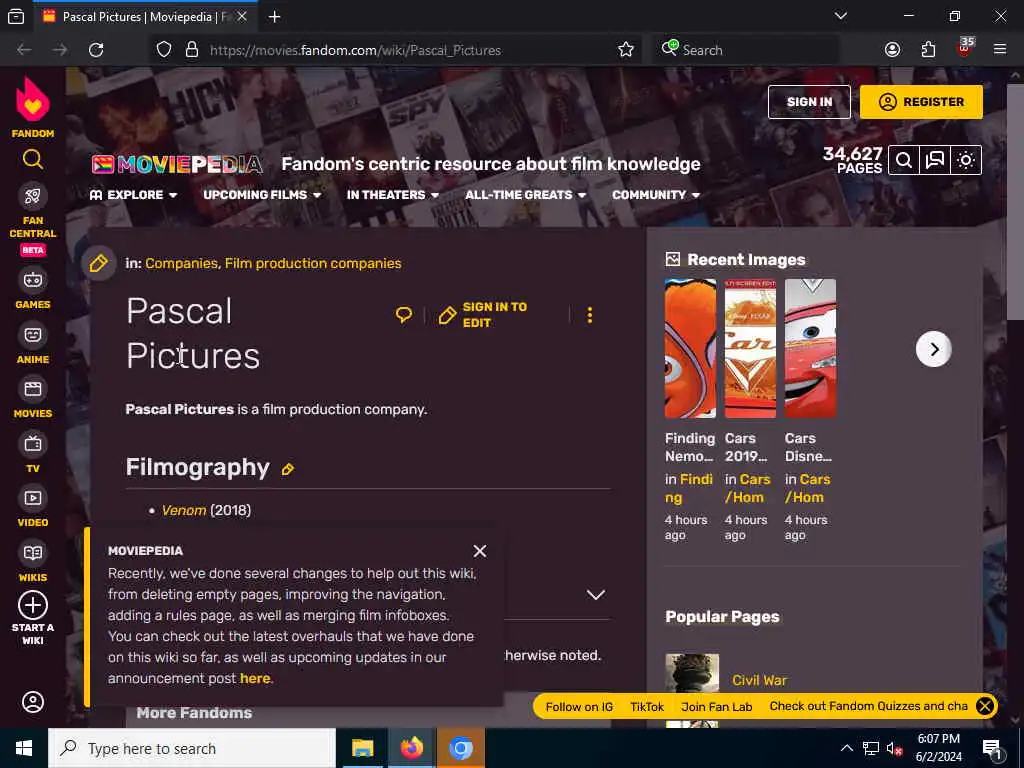Open File Explorer from taskbar
Screen dimensions: 1024x768
pyautogui.click(x=362, y=748)
